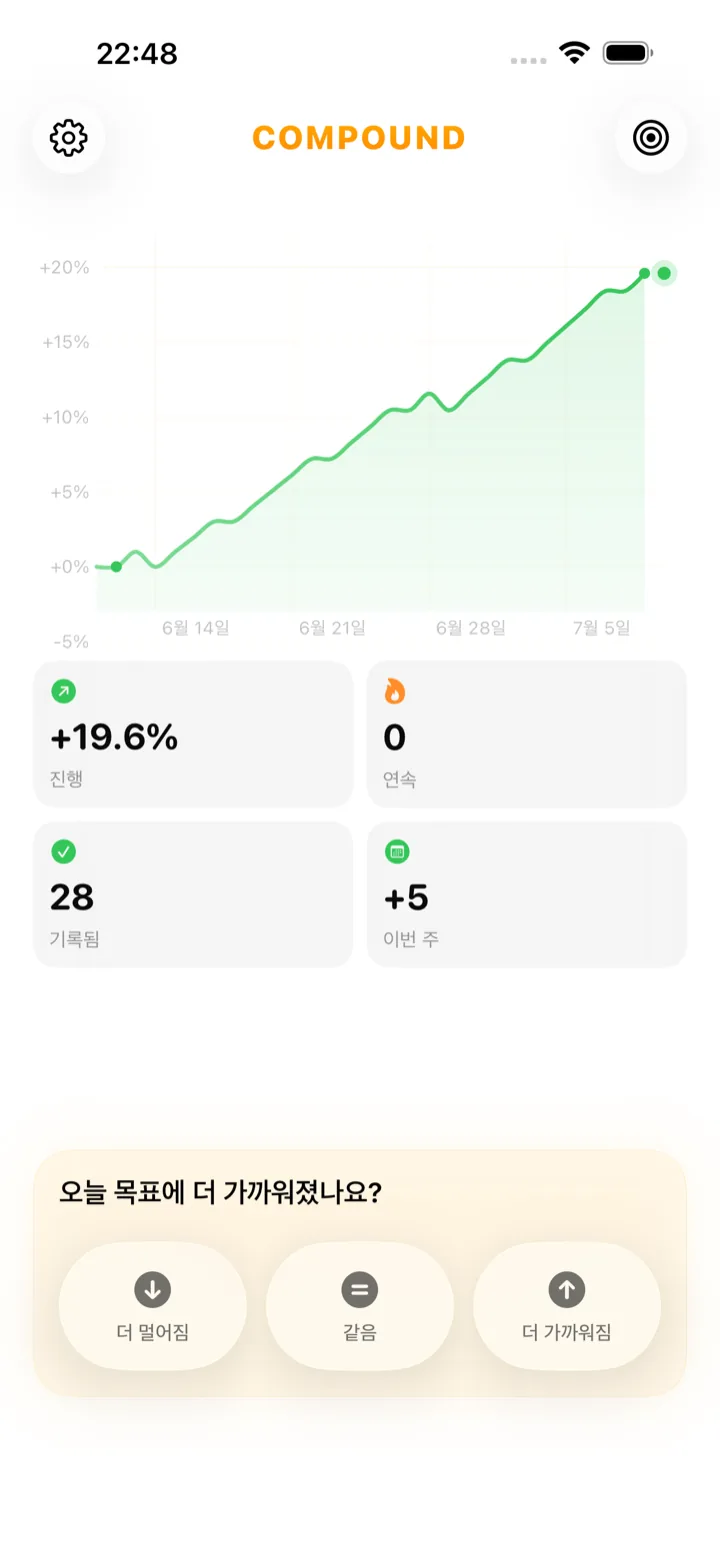This screenshot has height=1564, width=720.
Task: Tap the COMPOUND title at top
Action: click(359, 138)
